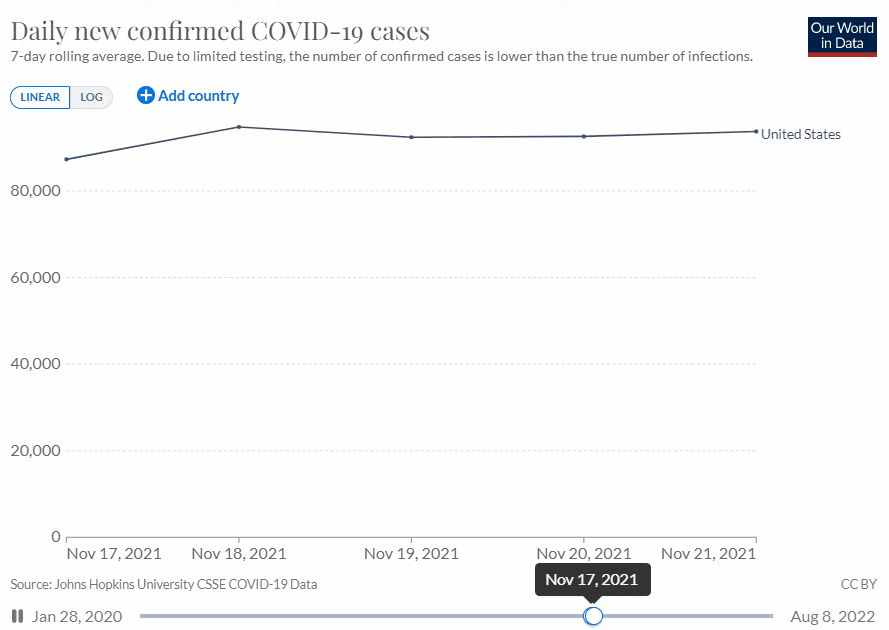
Task: Click the CC BY license link
Action: coord(859,584)
